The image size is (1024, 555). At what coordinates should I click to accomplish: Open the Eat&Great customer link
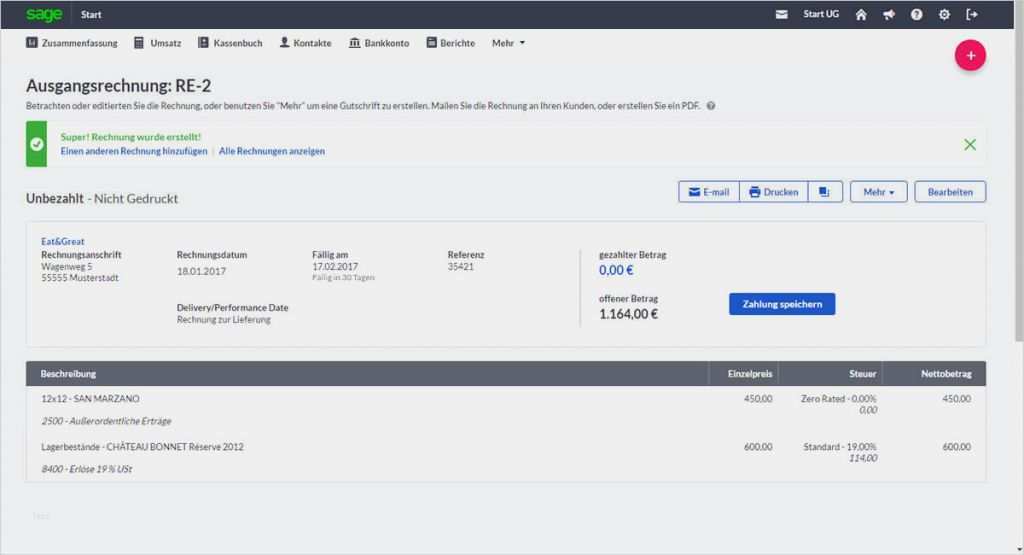click(x=61, y=242)
